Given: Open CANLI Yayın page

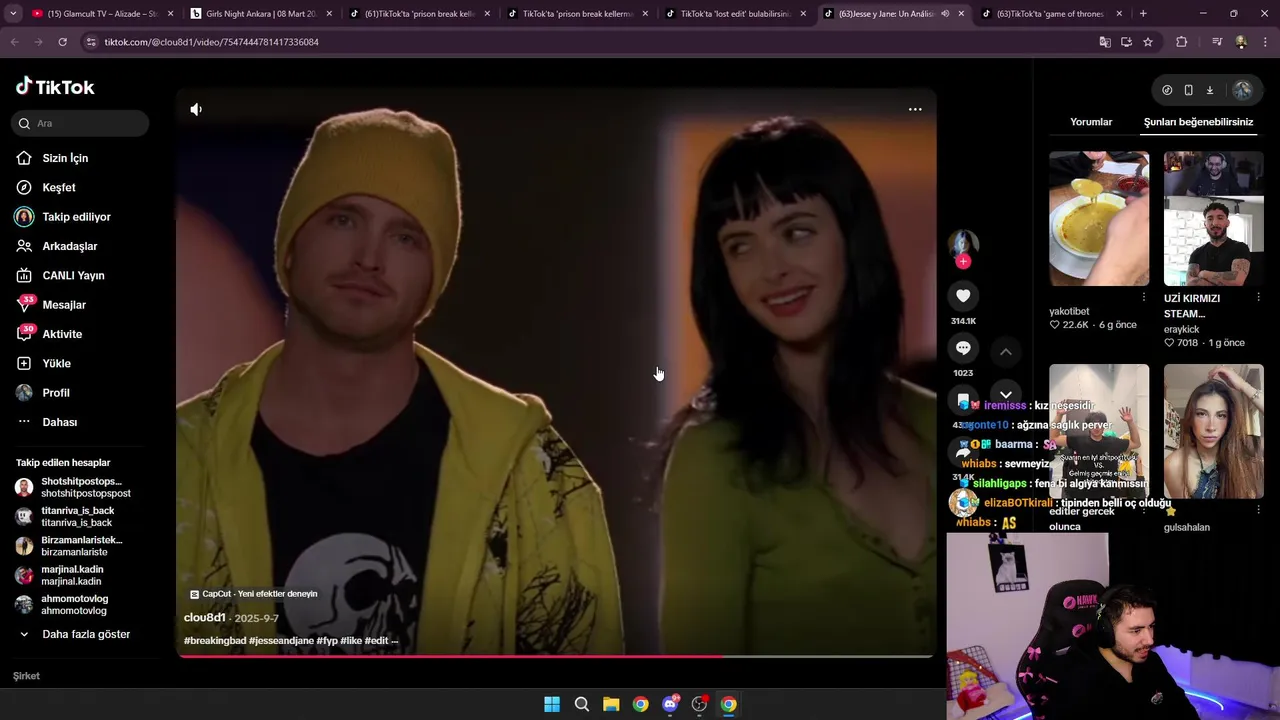Looking at the screenshot, I should [x=61, y=275].
